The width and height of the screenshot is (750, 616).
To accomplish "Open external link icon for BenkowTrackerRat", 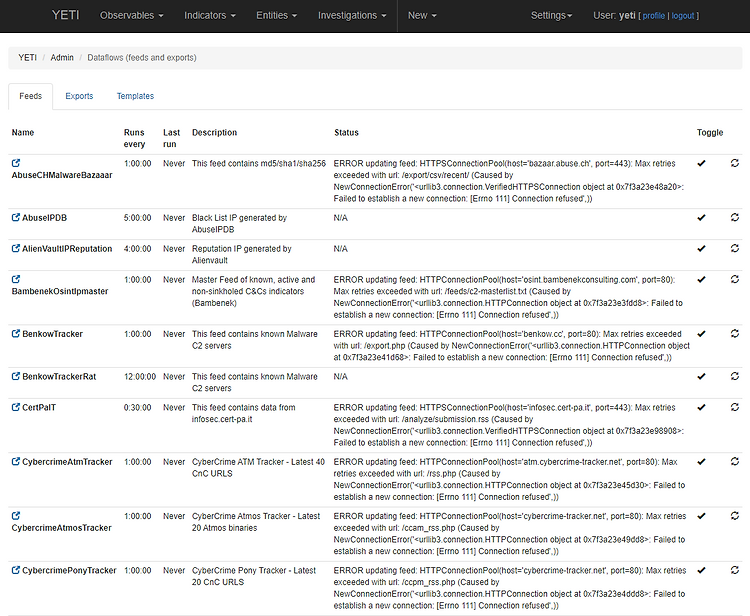I will (16, 376).
